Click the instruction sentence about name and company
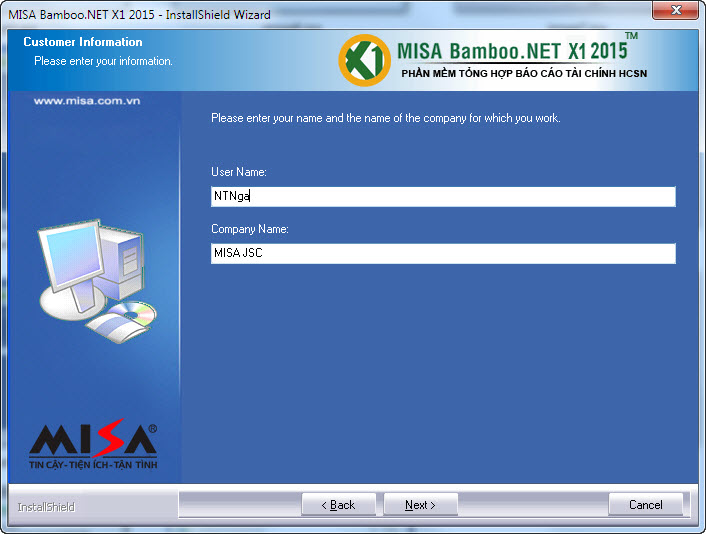Screen dimensions: 706x534 pyautogui.click(x=386, y=118)
